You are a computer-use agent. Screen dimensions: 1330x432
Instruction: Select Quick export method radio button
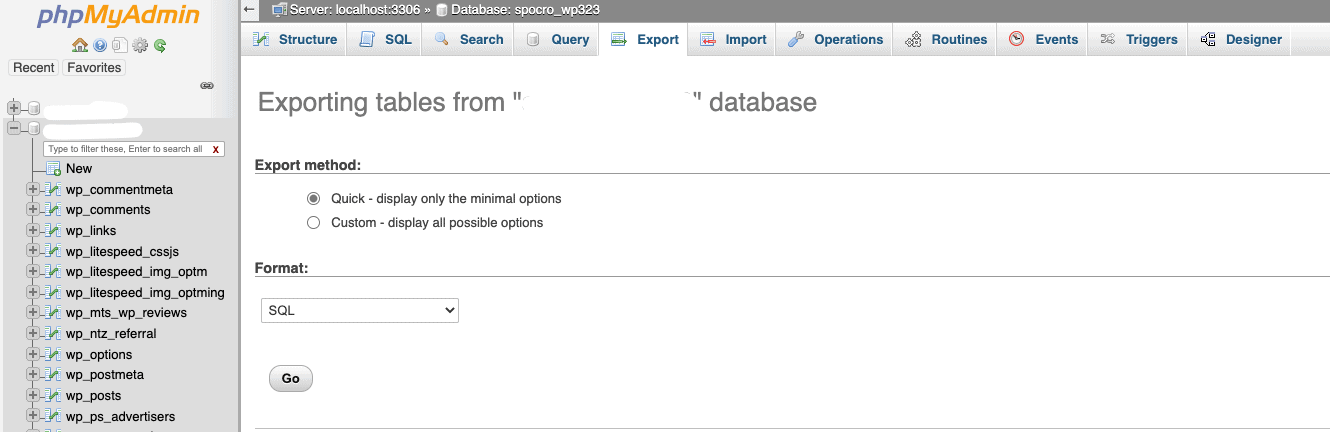pyautogui.click(x=313, y=199)
